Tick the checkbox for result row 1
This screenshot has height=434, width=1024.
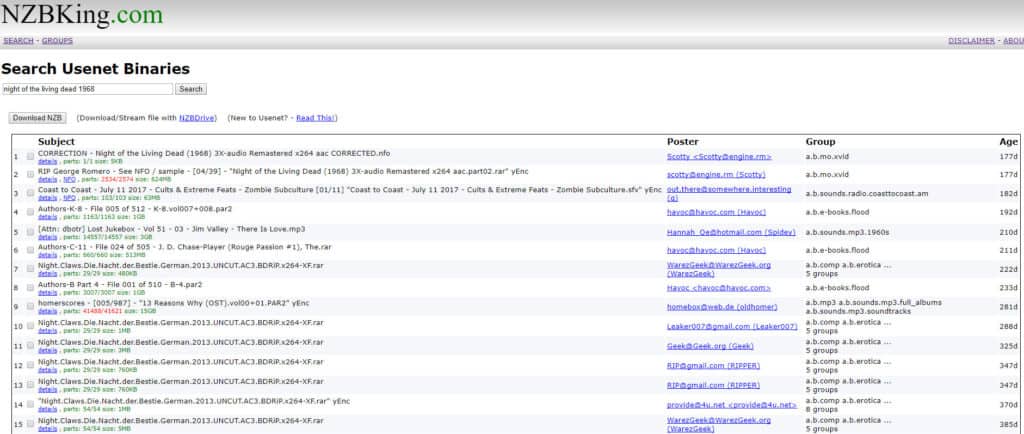pos(30,157)
